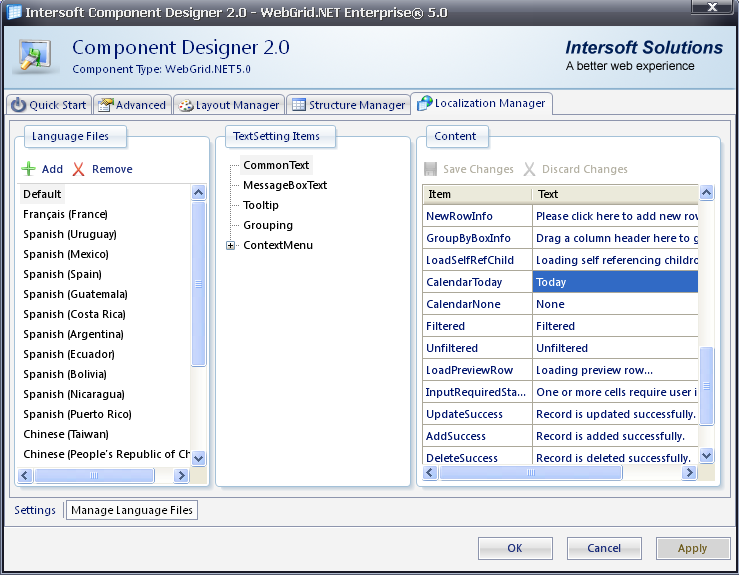This screenshot has width=739, height=575.
Task: Click the Text column header
Action: (616, 194)
